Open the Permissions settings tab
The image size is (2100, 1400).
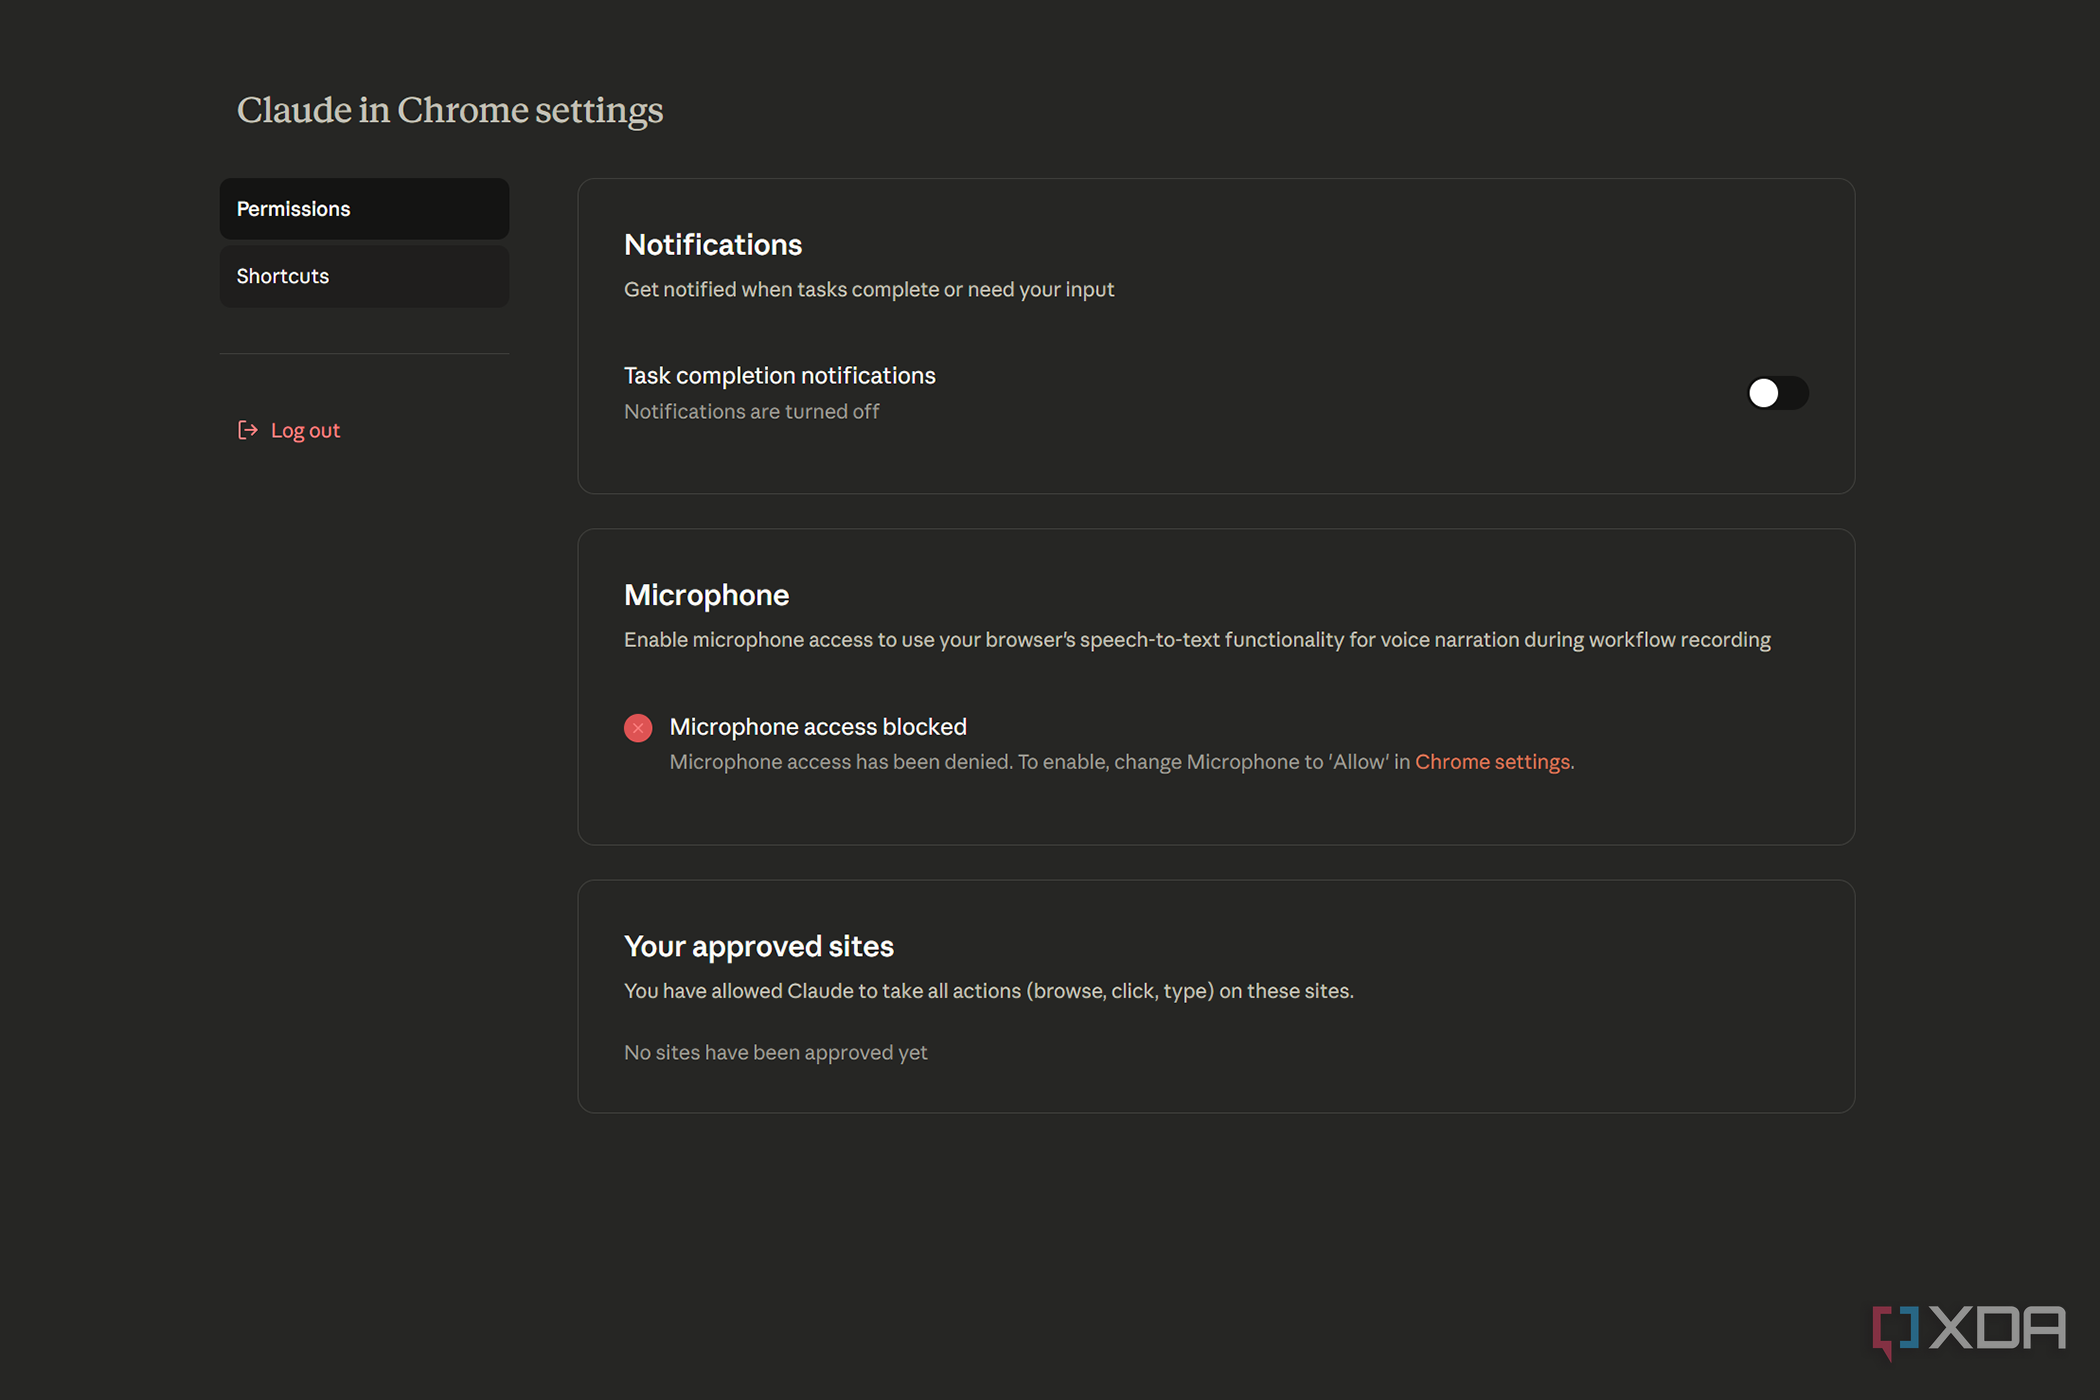(364, 209)
